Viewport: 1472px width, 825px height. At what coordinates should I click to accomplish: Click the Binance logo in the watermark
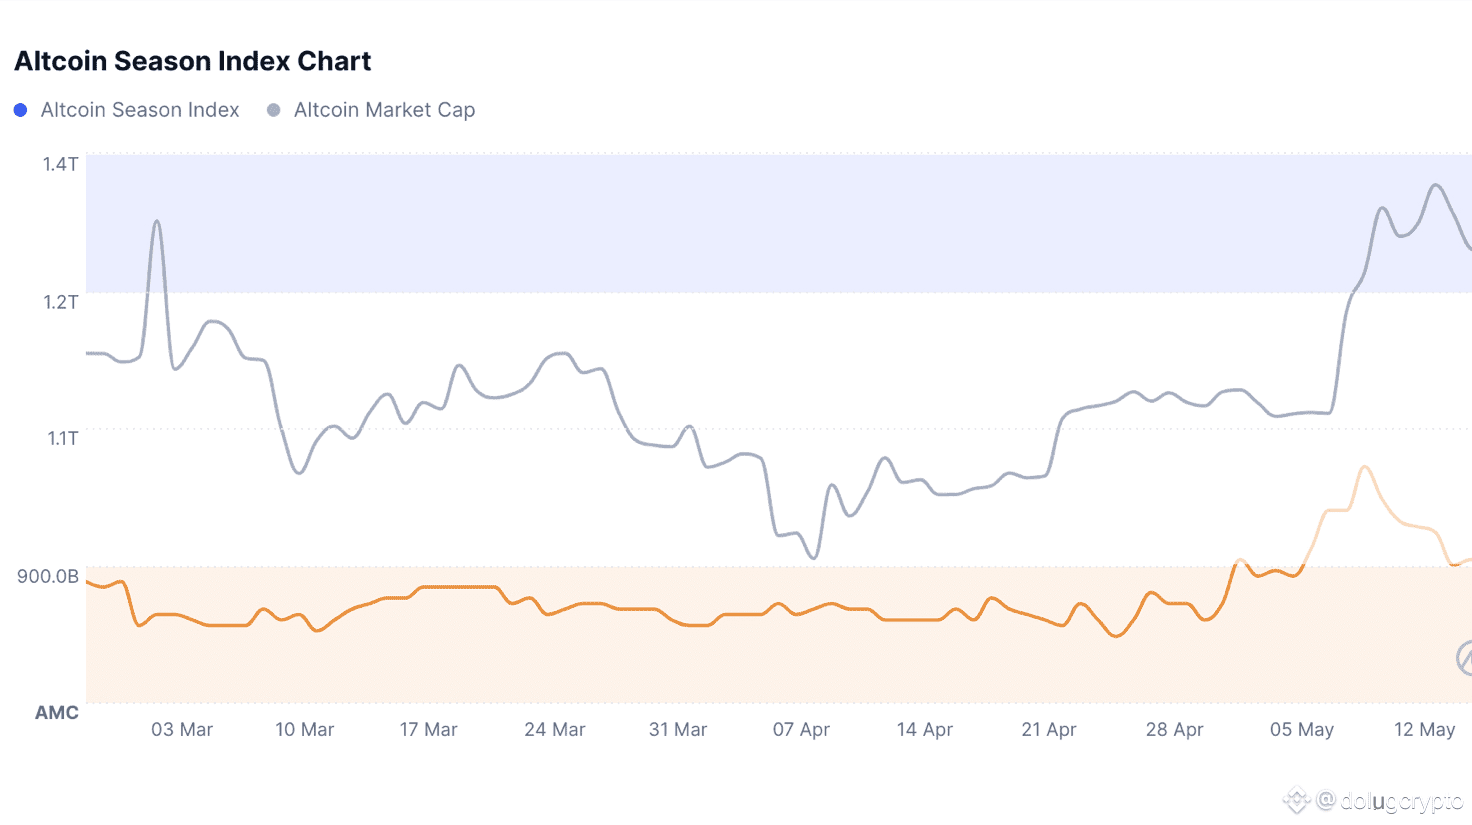pos(1297,800)
